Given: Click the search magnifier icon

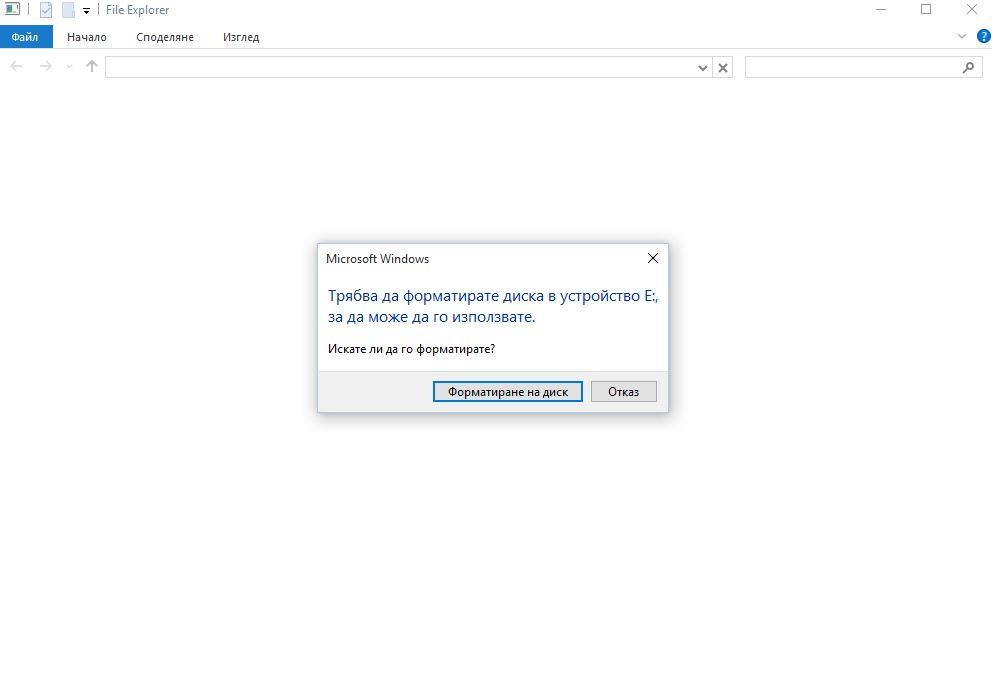Looking at the screenshot, I should click(x=968, y=67).
